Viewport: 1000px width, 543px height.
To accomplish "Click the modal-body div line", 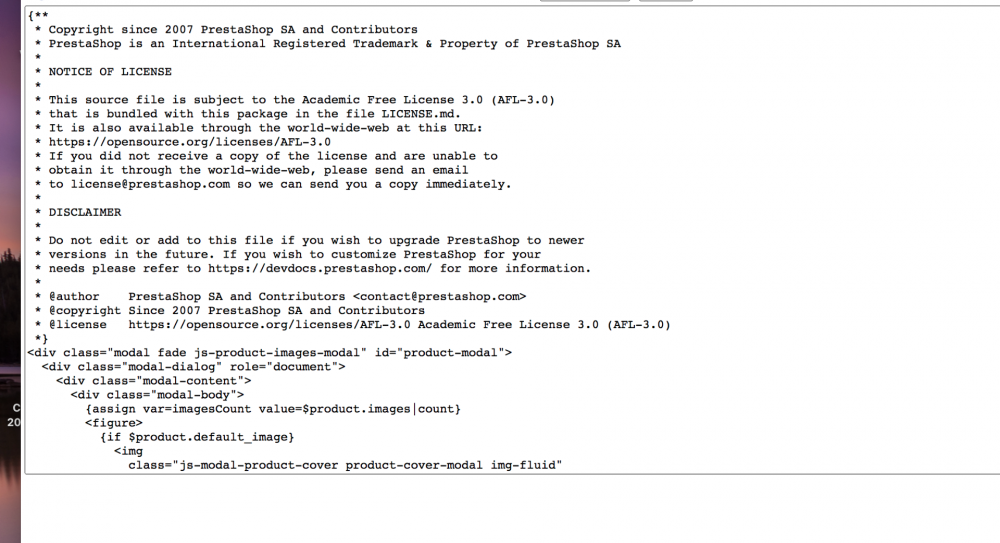I will point(157,395).
